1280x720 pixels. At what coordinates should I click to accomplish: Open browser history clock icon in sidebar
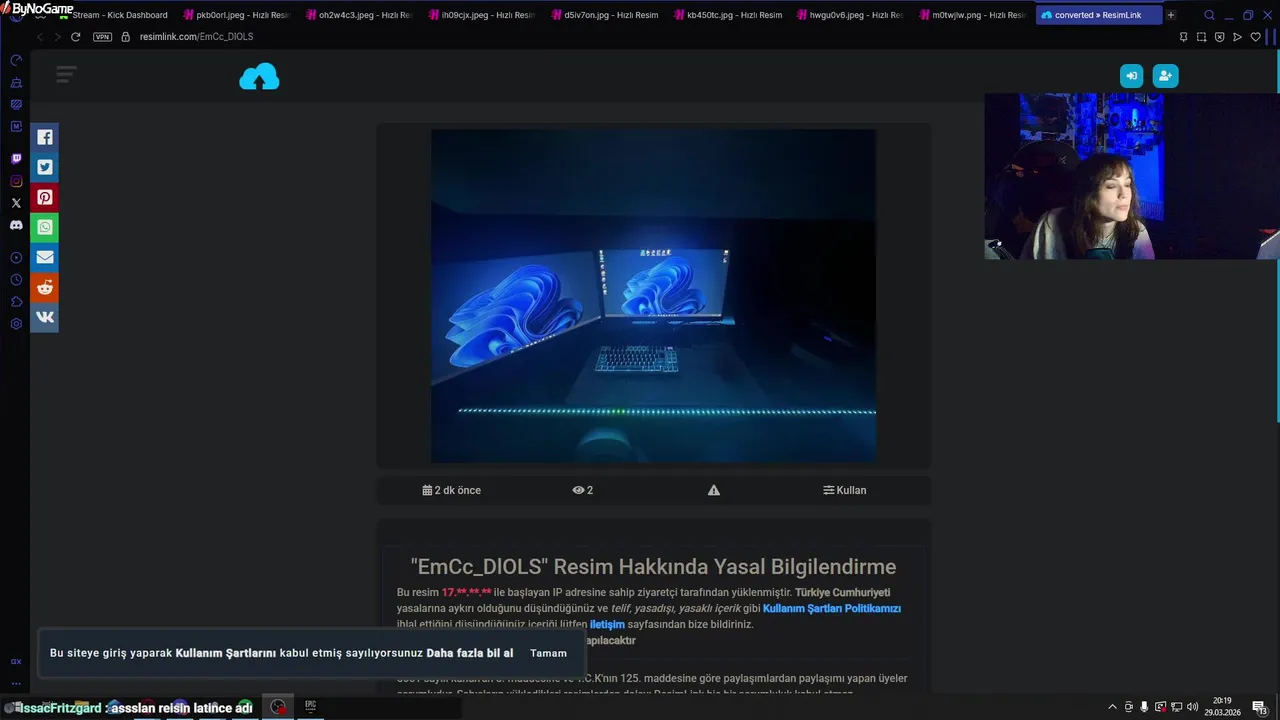pyautogui.click(x=16, y=280)
